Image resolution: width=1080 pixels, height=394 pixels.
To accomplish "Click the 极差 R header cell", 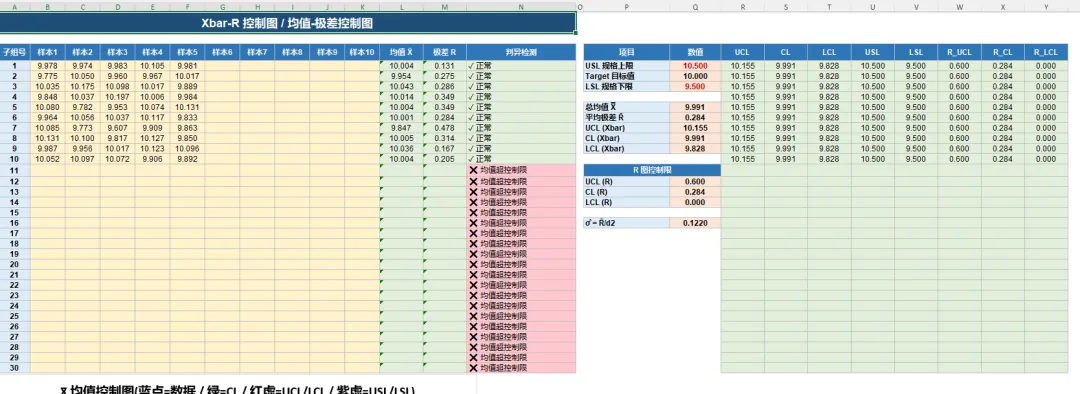I will point(444,52).
